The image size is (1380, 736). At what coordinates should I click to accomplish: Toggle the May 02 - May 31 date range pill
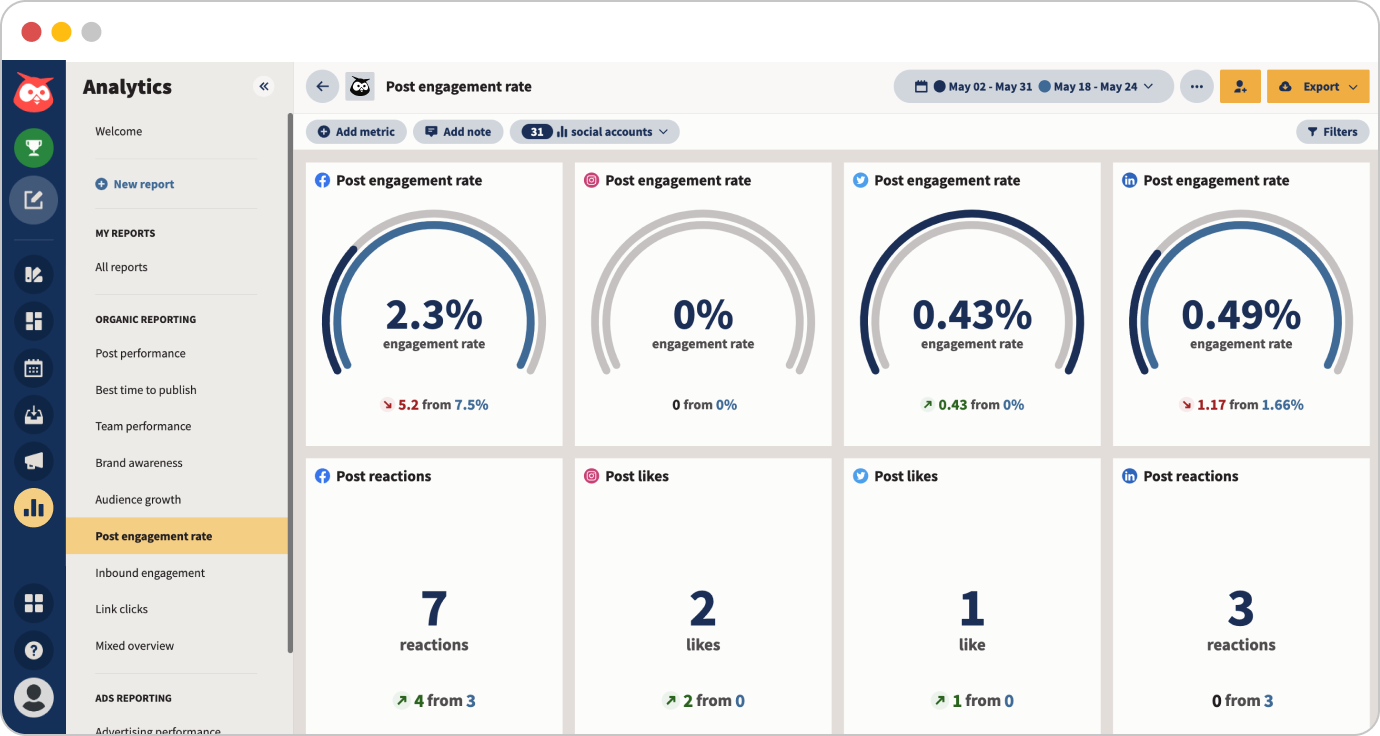click(x=988, y=86)
